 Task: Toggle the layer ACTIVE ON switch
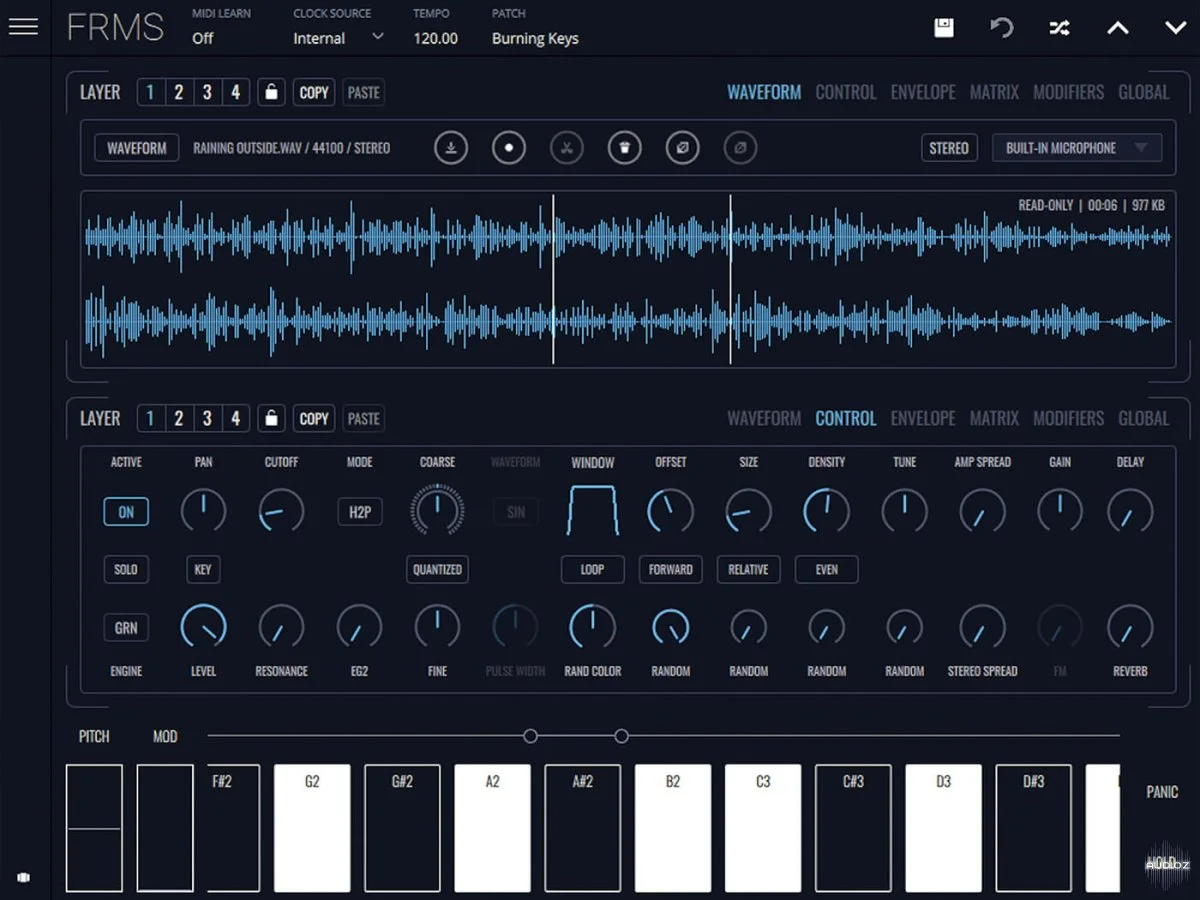tap(126, 512)
